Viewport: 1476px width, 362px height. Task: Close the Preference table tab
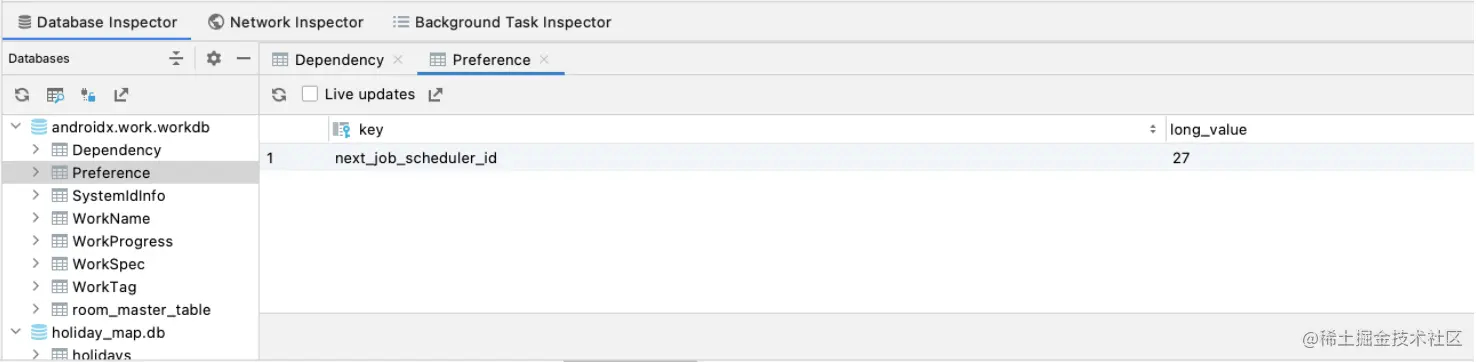pyautogui.click(x=544, y=60)
